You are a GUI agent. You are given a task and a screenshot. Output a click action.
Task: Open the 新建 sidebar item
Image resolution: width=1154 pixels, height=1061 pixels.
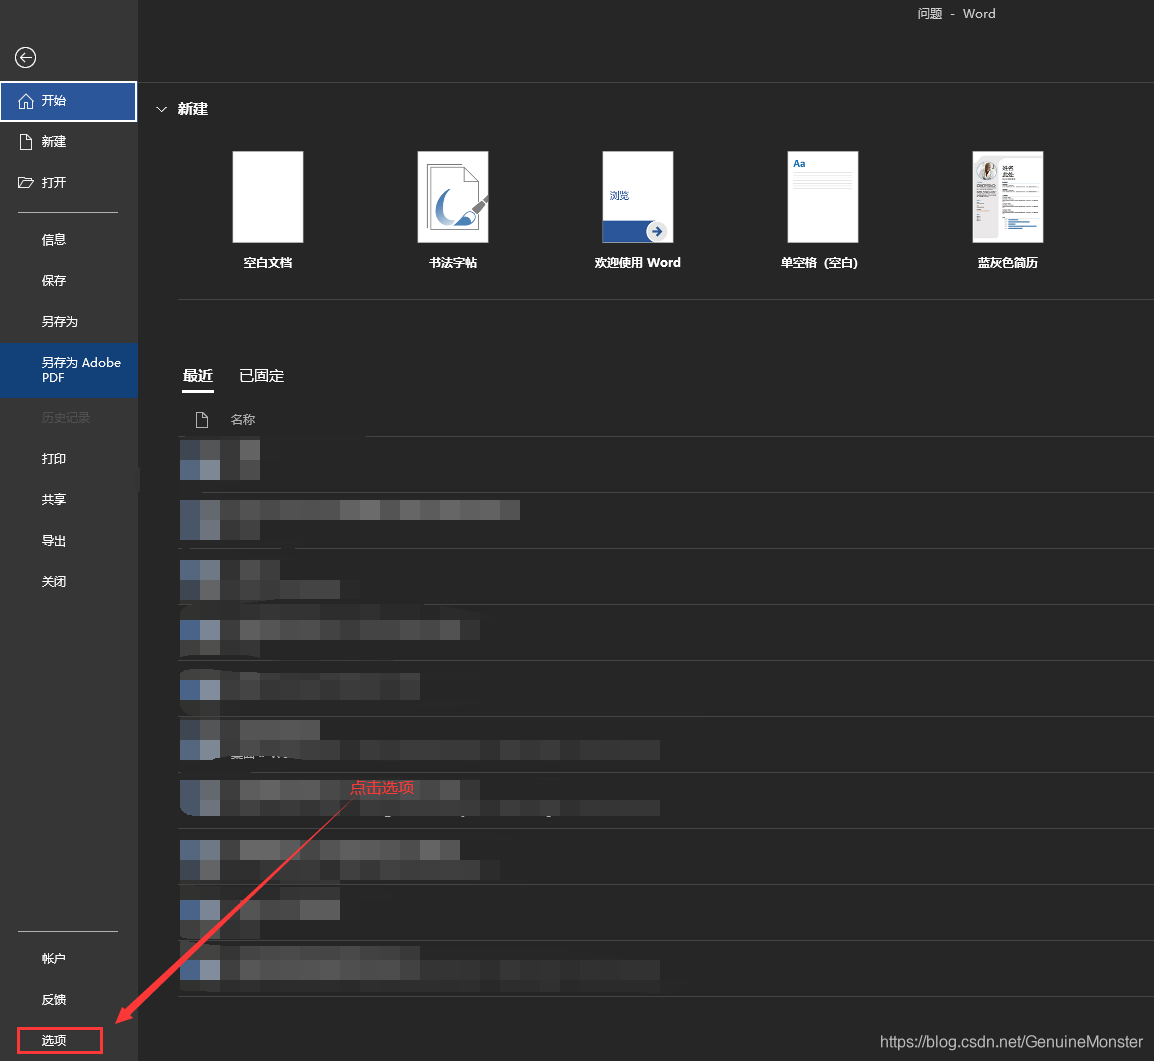68,141
